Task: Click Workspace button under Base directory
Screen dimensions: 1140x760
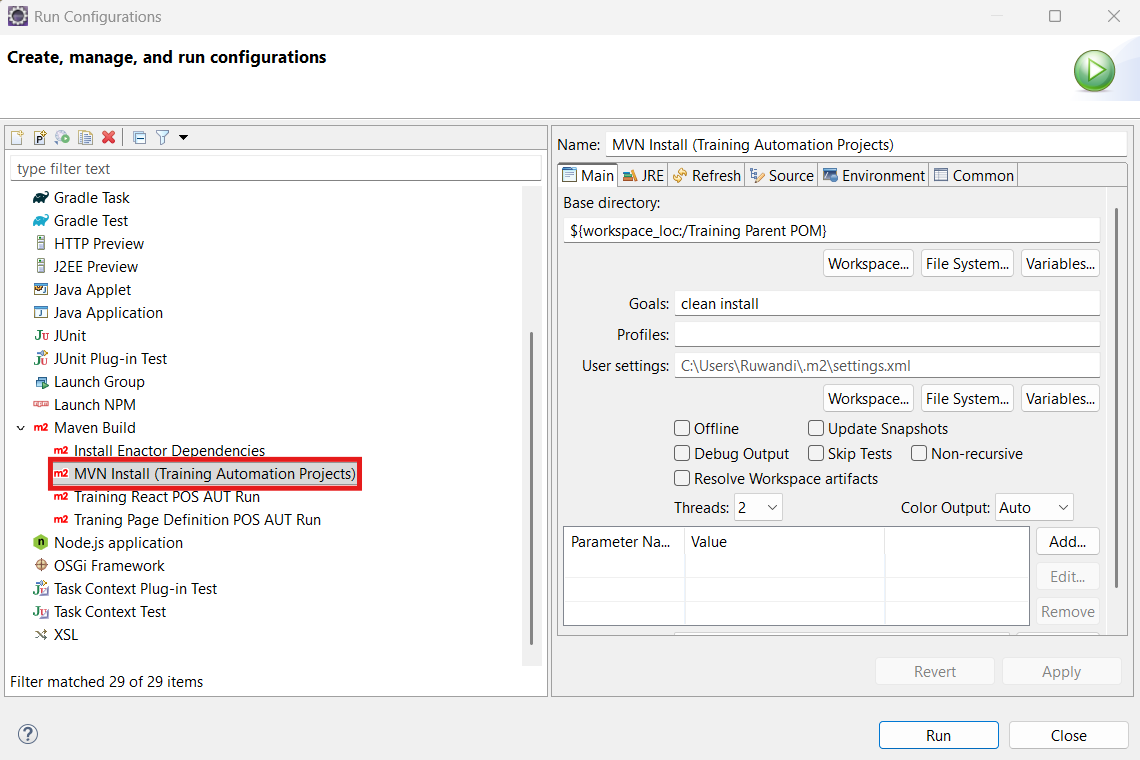Action: [x=869, y=264]
